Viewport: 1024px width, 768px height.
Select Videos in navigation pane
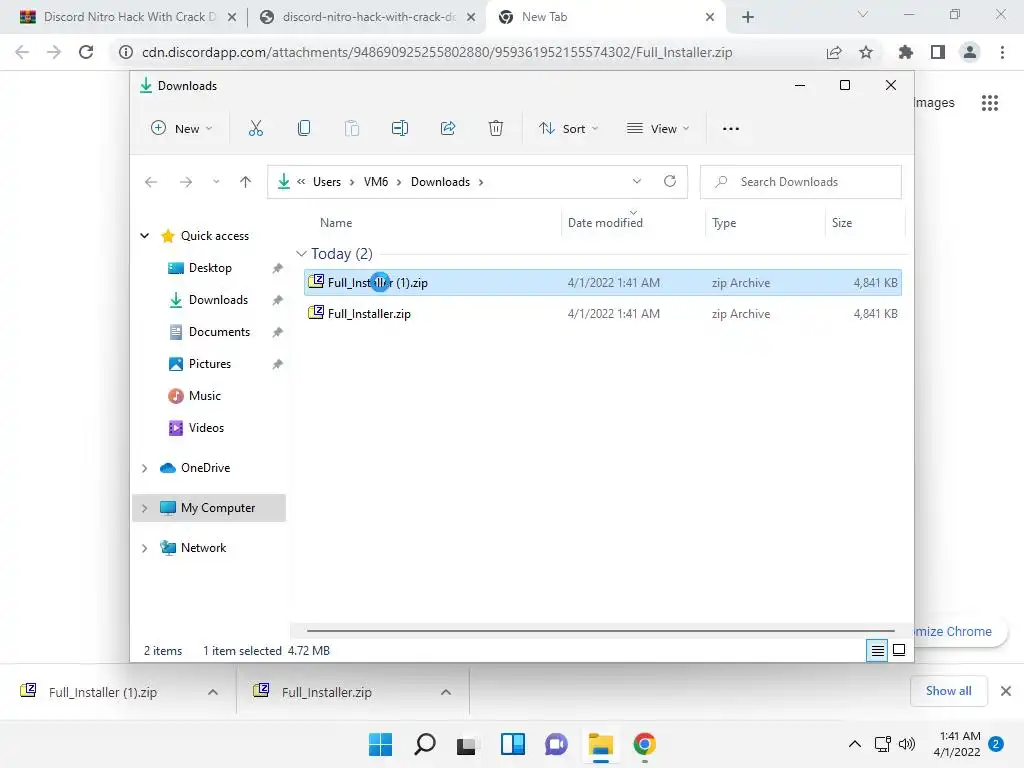(206, 428)
